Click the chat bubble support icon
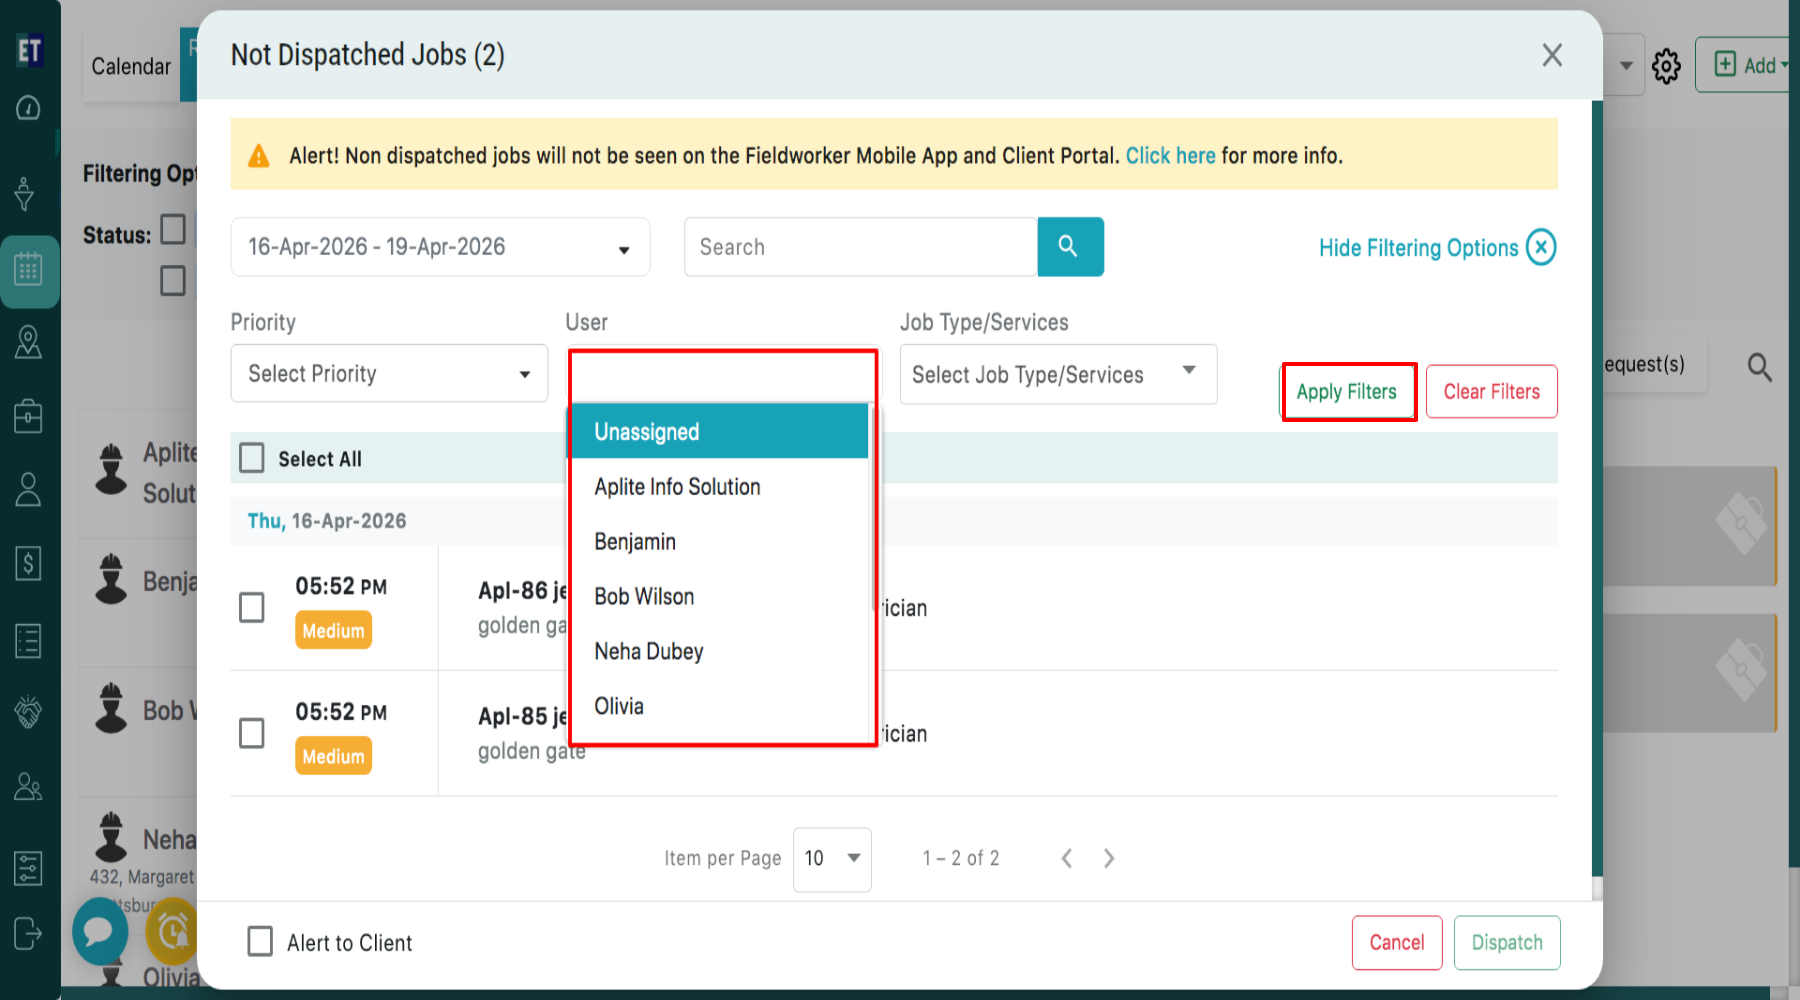The width and height of the screenshot is (1800, 1000). (99, 931)
